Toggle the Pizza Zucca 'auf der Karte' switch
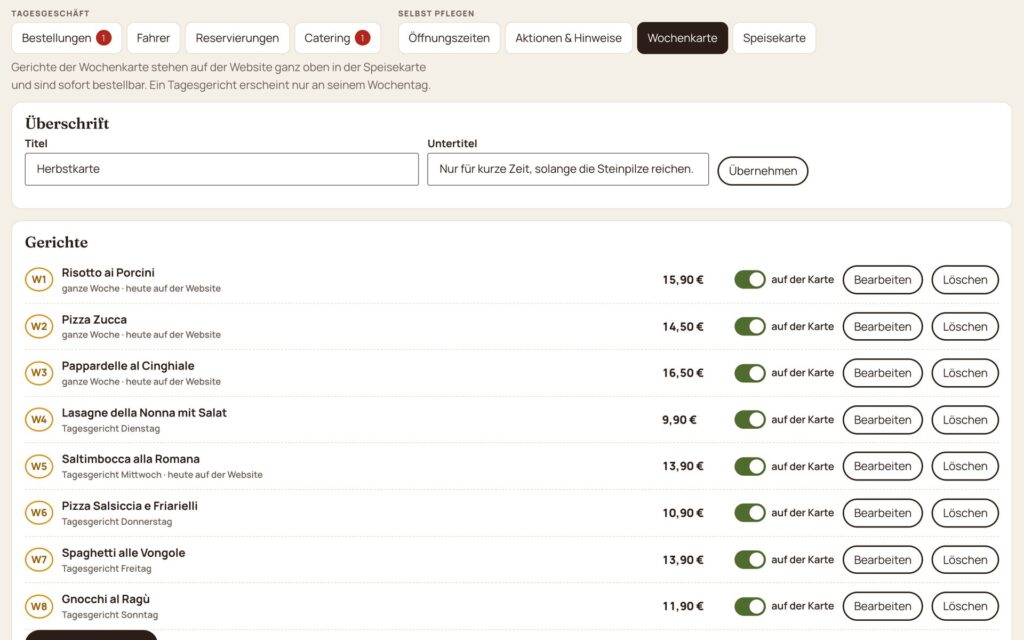Screen dimensions: 1024x640 [x=750, y=327]
